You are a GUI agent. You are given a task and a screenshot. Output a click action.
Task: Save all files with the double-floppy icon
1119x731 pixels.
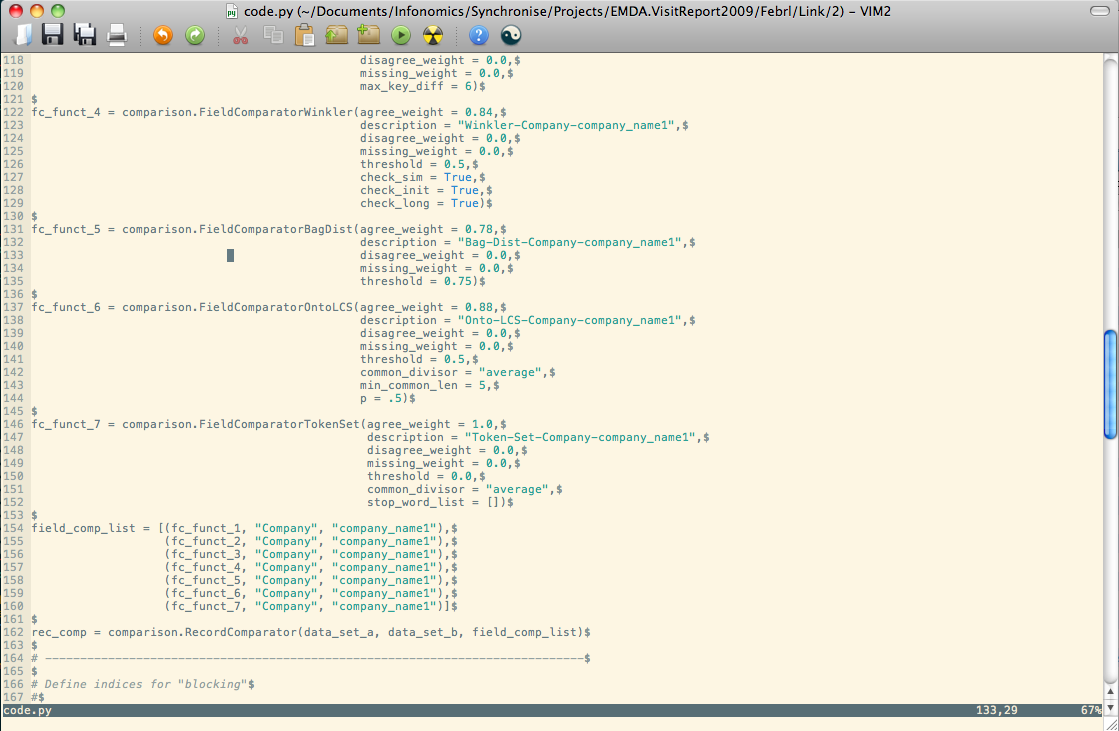(x=84, y=34)
